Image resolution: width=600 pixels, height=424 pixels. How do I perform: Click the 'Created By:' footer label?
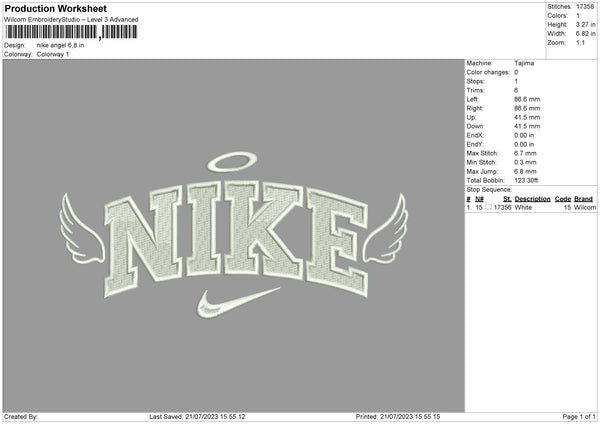pos(21,416)
